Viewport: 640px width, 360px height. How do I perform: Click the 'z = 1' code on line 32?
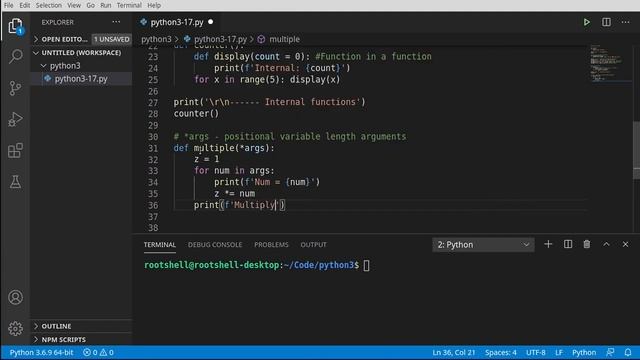pyautogui.click(x=207, y=159)
